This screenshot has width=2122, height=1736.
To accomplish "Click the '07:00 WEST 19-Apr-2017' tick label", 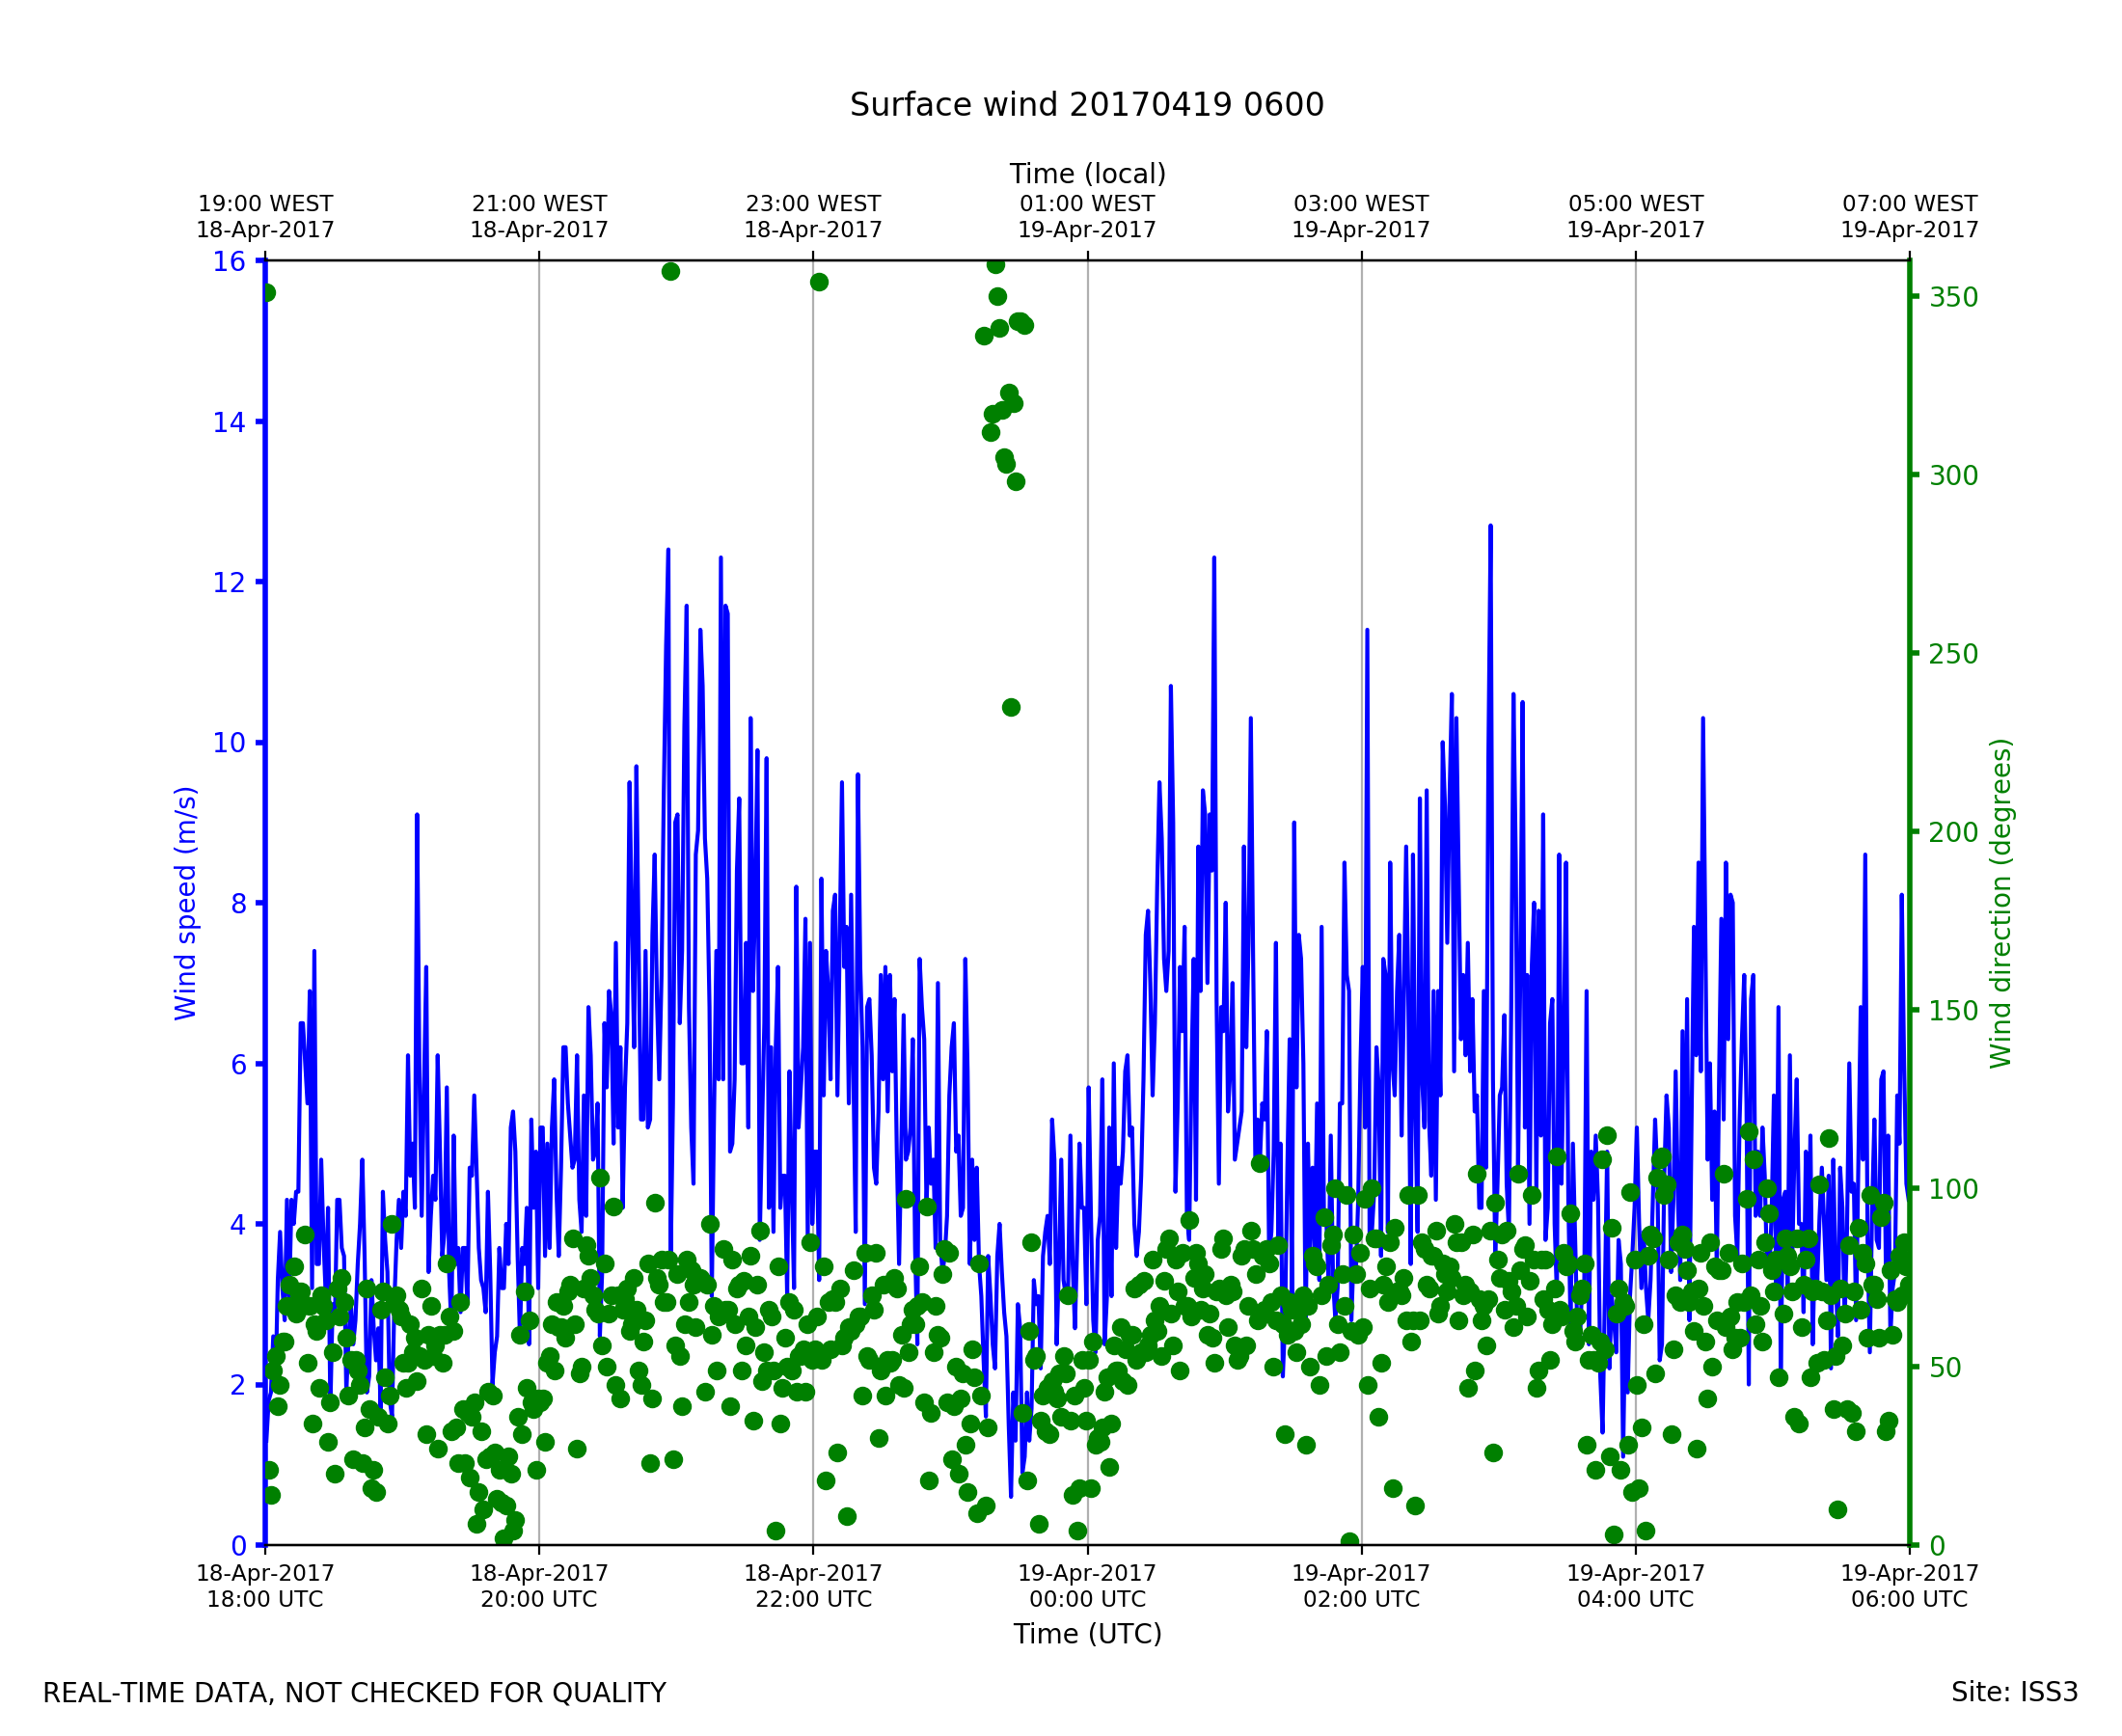I will click(x=1909, y=217).
